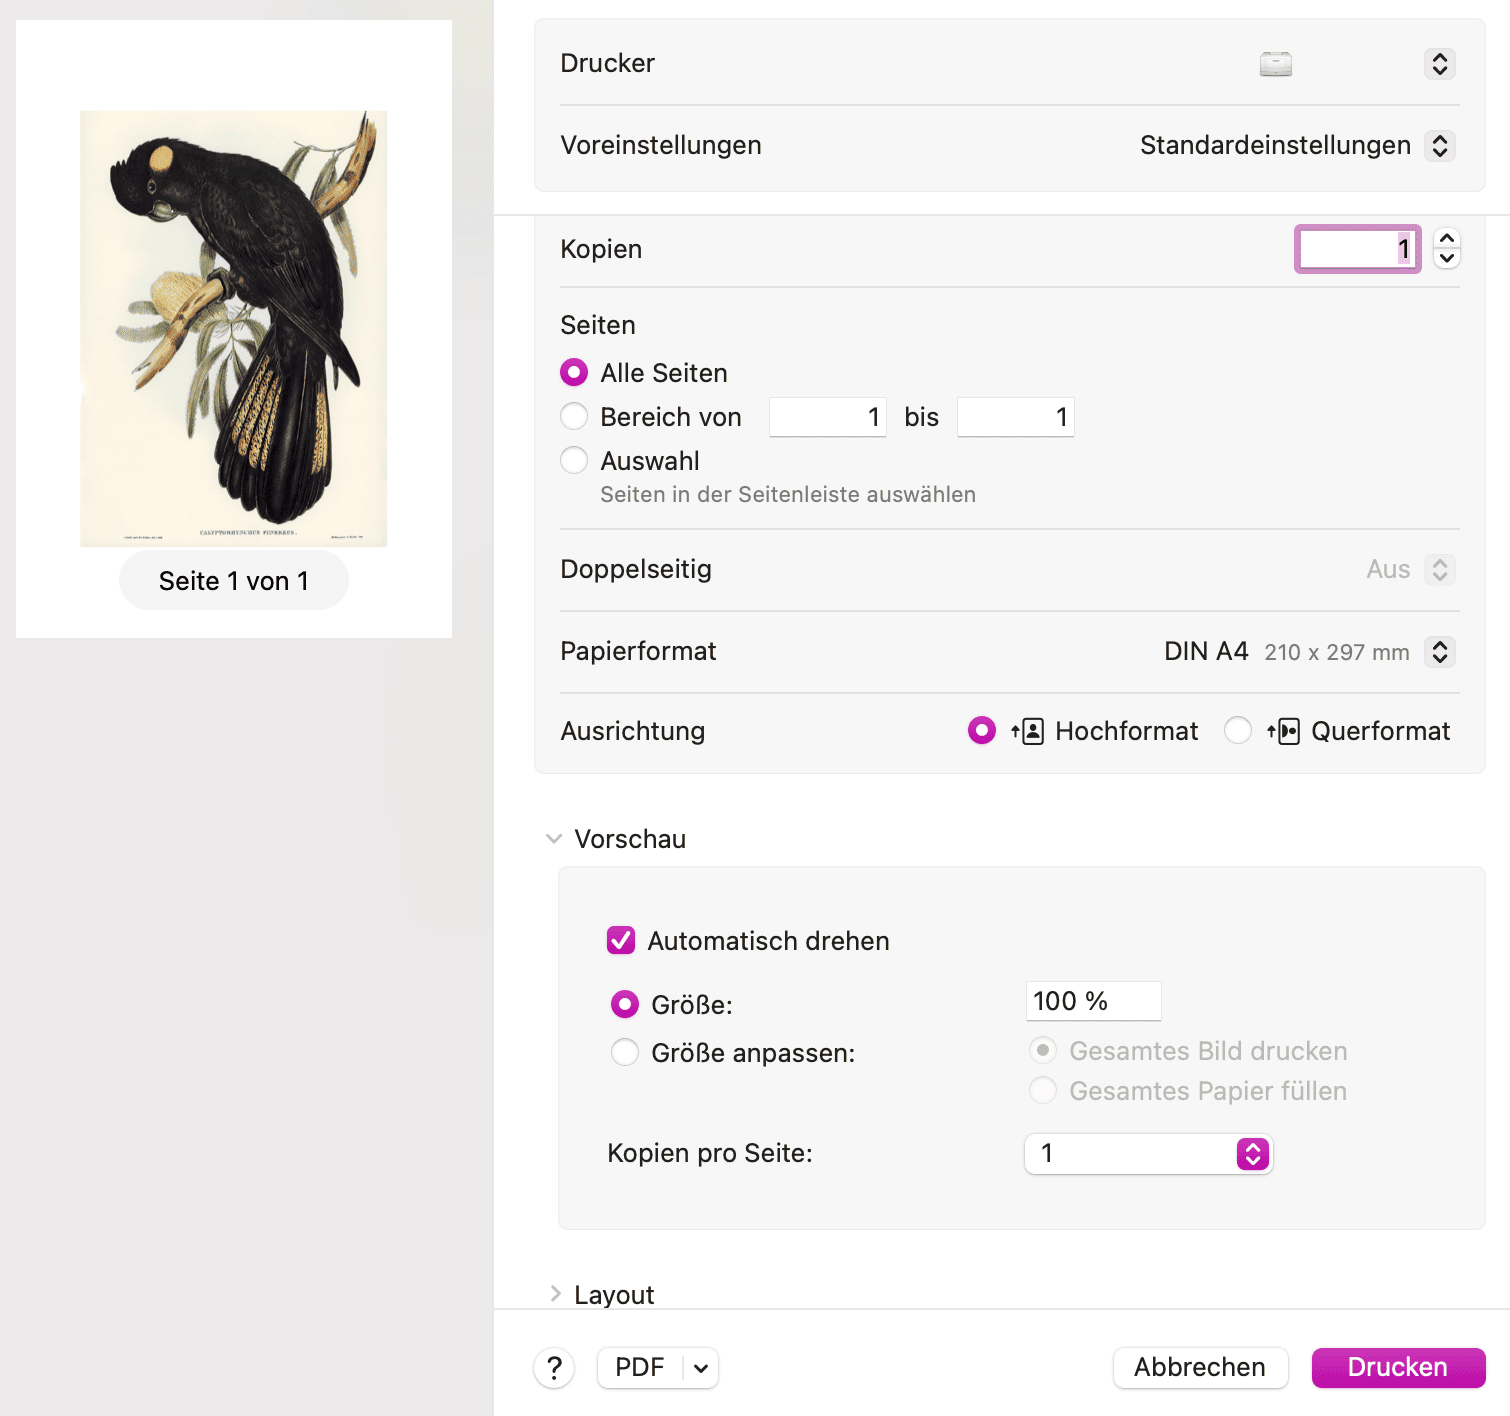Toggle the Automatisch drehen checkbox
1510x1416 pixels.
[621, 940]
